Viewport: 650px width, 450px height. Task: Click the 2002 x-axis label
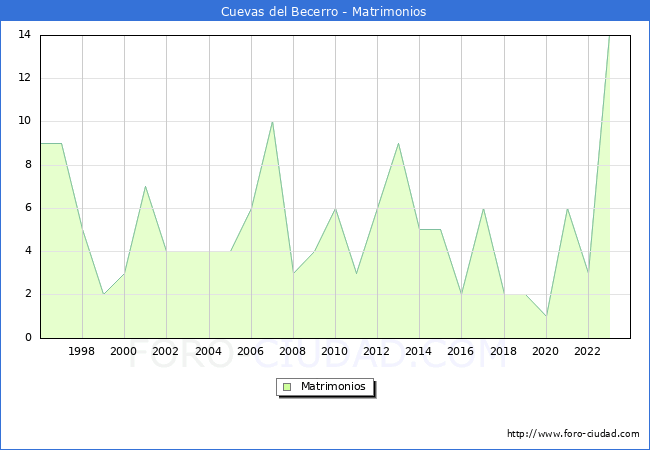[165, 351]
